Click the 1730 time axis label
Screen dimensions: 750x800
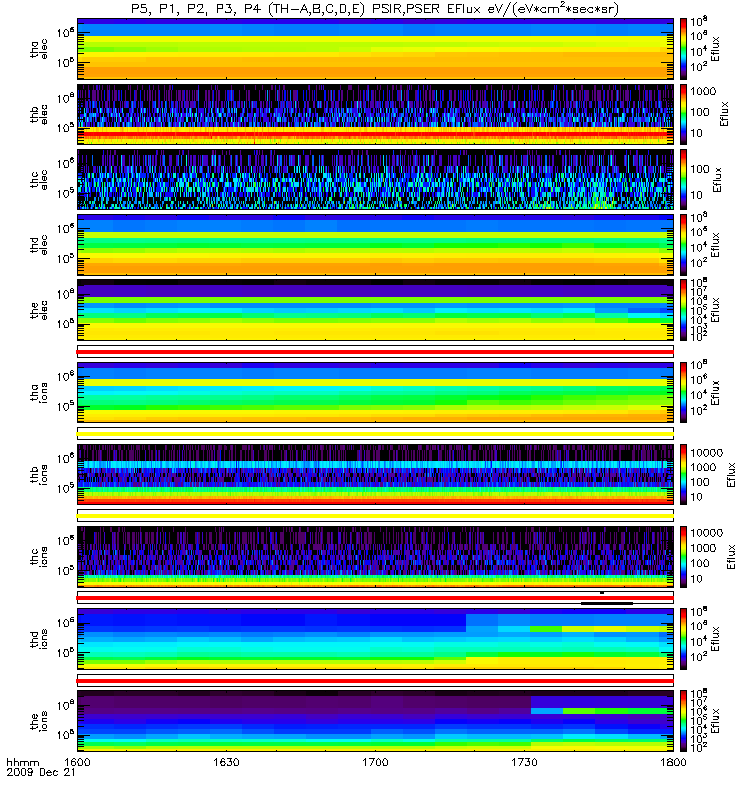pos(524,762)
